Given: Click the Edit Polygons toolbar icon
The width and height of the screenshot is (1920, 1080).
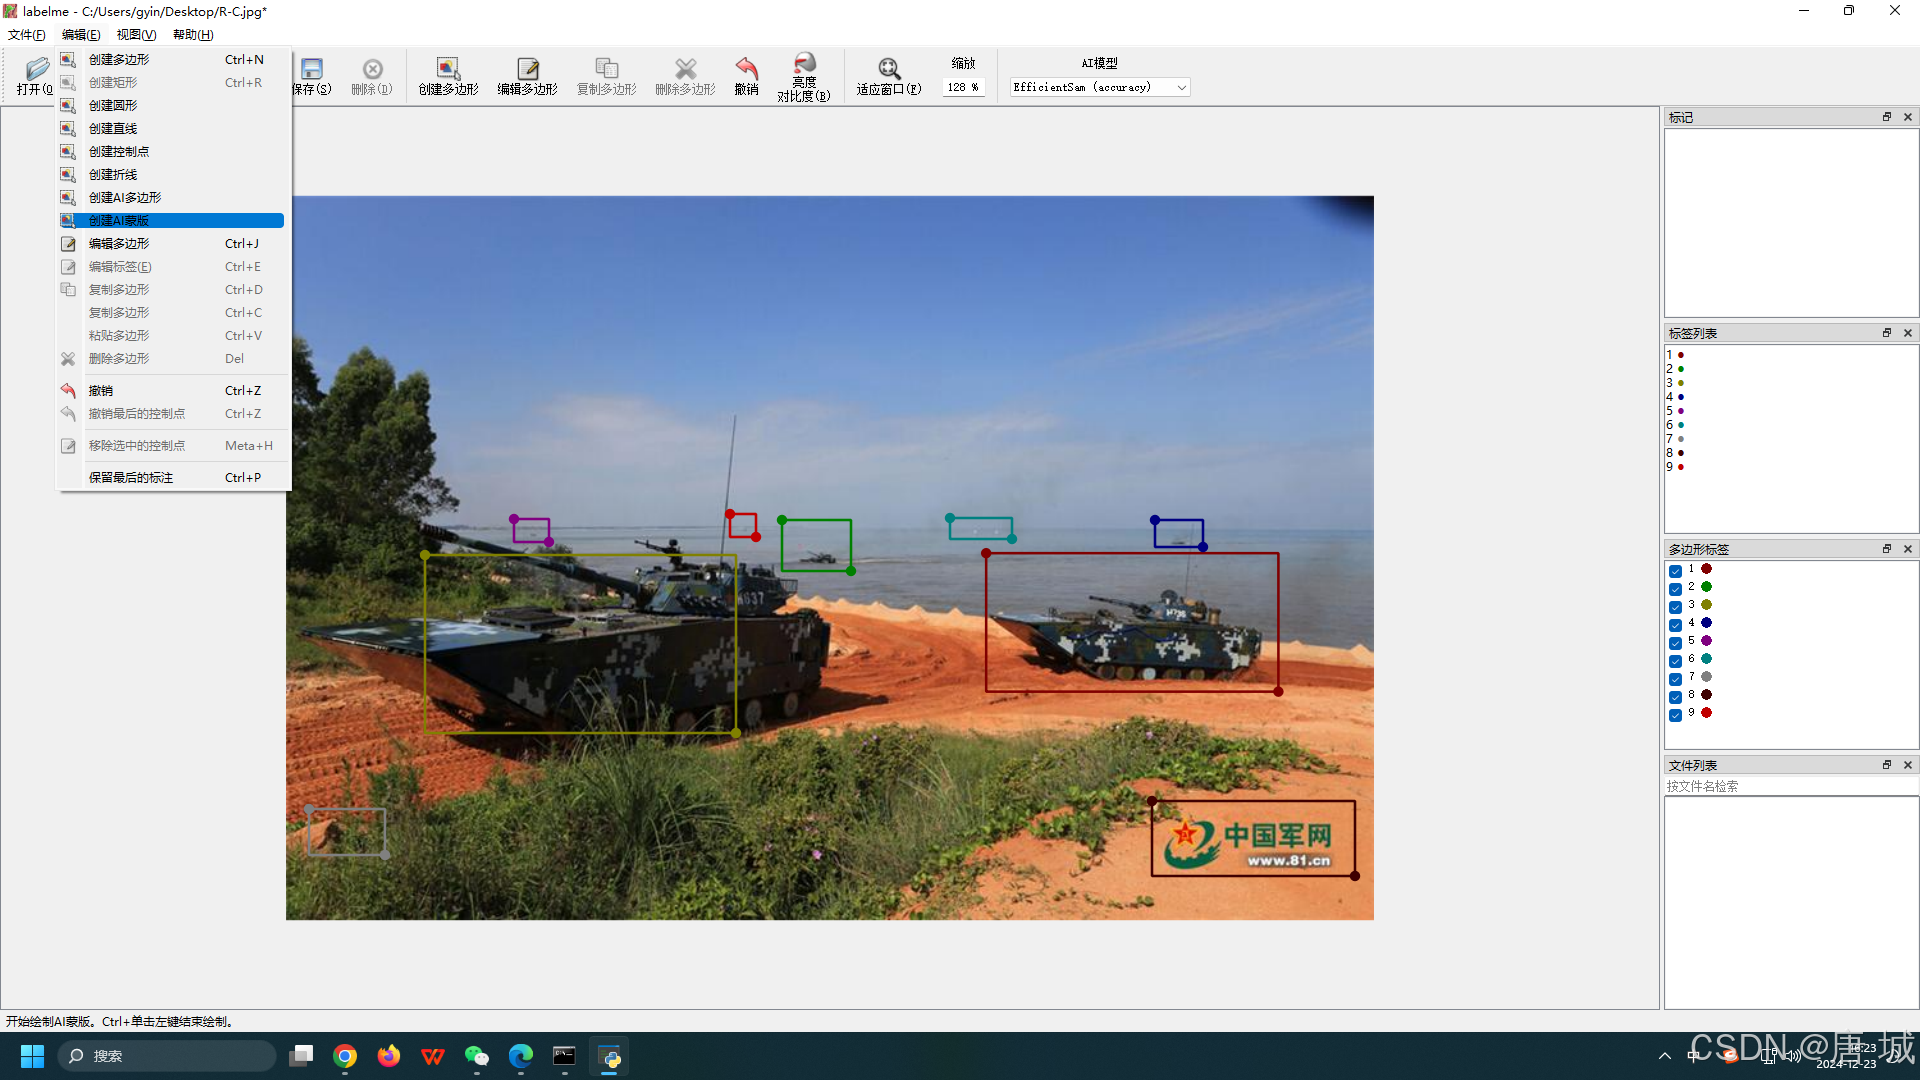Looking at the screenshot, I should click(527, 70).
